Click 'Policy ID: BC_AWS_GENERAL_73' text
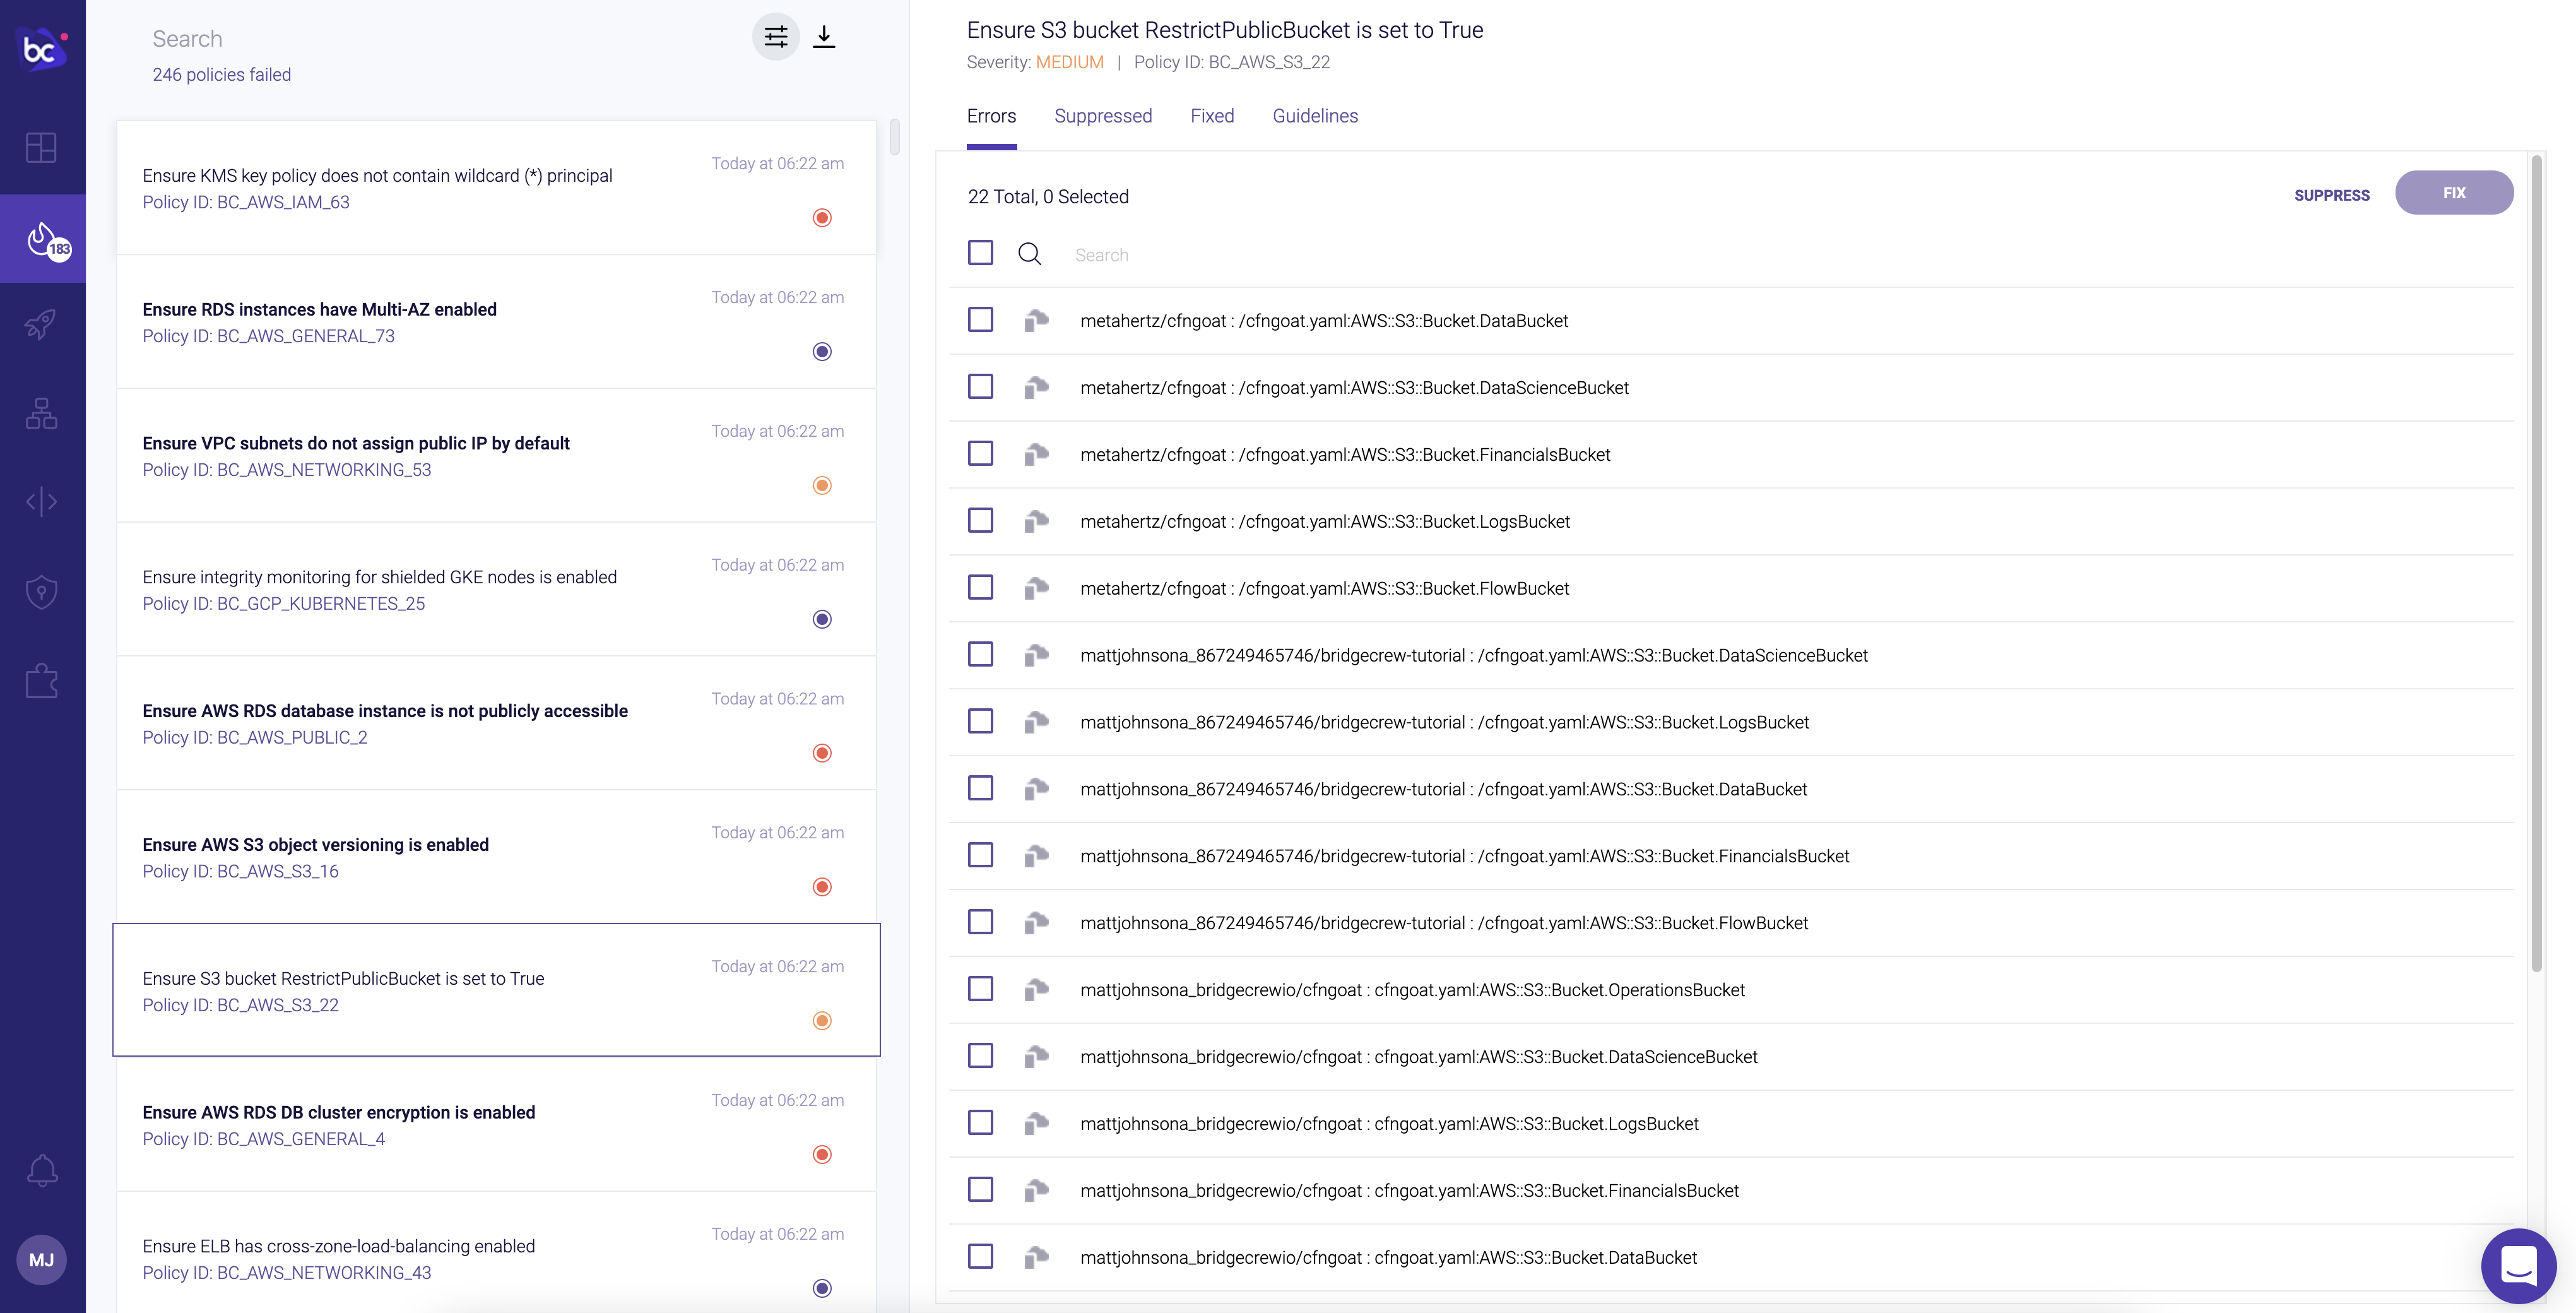The height and width of the screenshot is (1313, 2576). (268, 336)
